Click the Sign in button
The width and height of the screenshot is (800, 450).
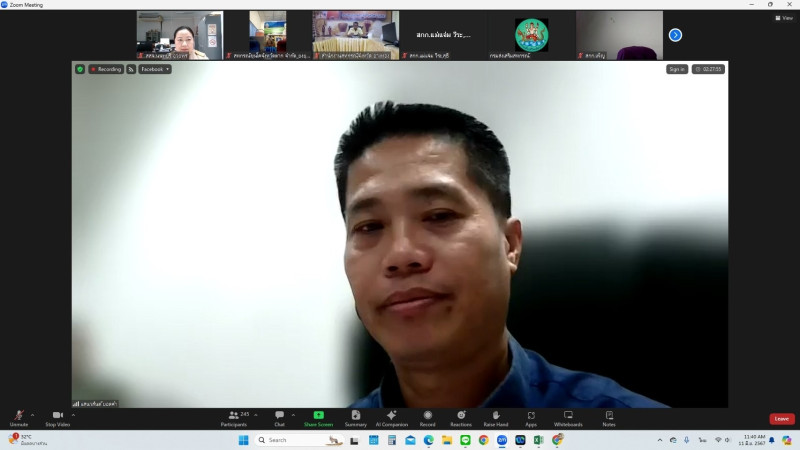pos(677,69)
